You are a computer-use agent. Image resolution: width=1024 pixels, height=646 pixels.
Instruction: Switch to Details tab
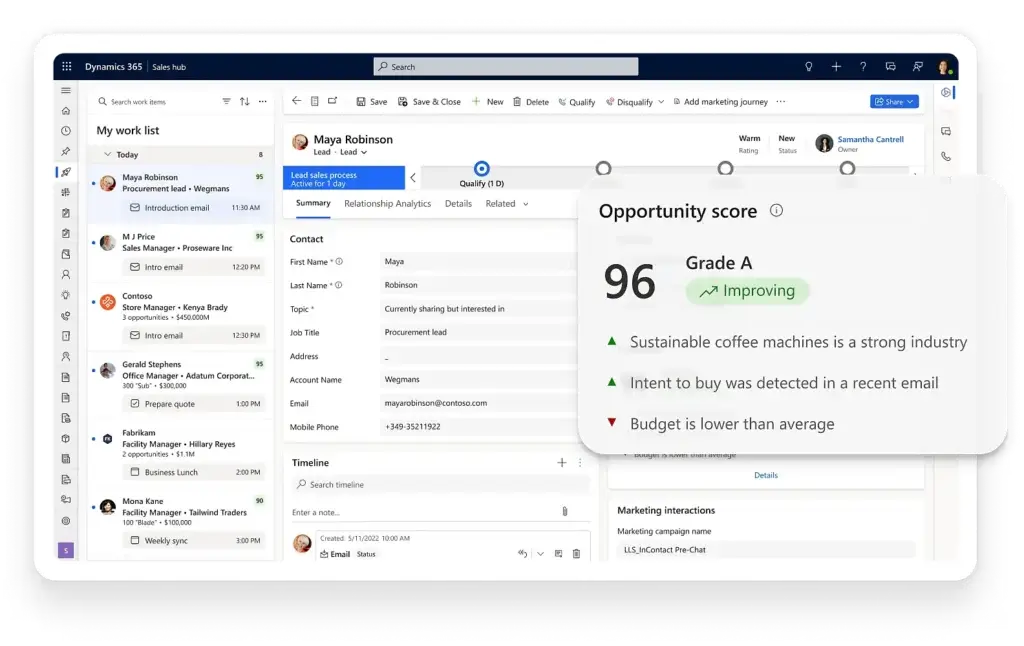[x=458, y=204]
